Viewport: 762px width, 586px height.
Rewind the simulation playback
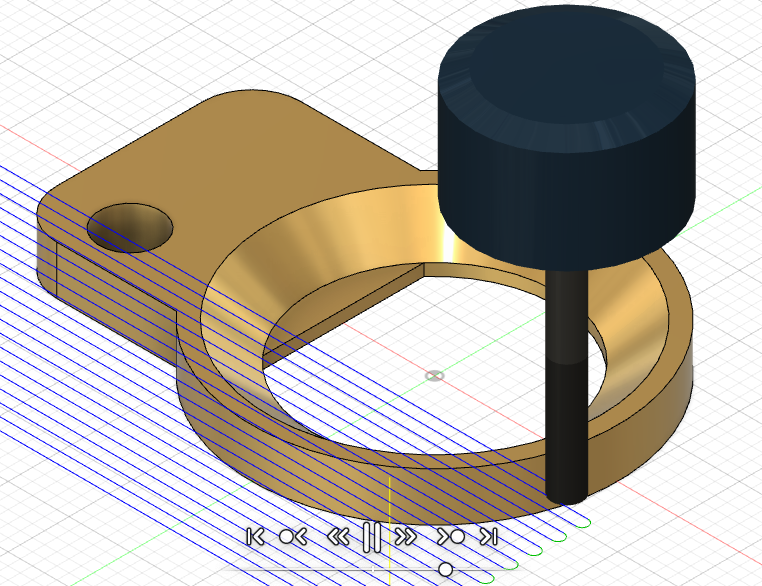point(338,537)
